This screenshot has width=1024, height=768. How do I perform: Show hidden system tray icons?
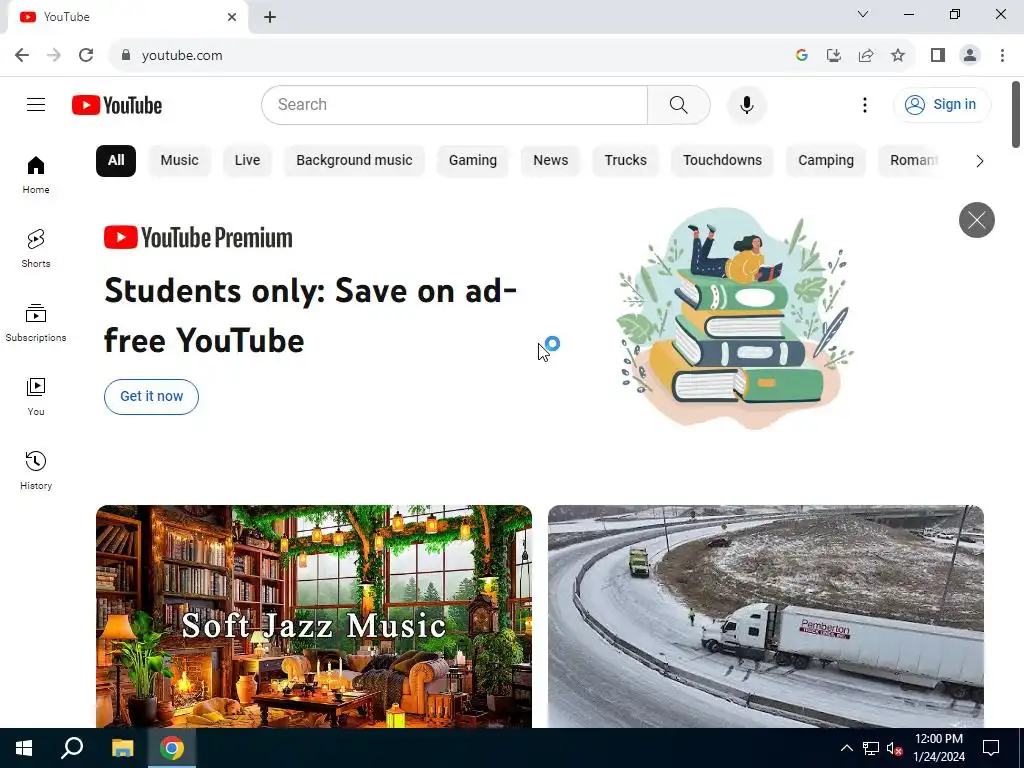click(846, 748)
